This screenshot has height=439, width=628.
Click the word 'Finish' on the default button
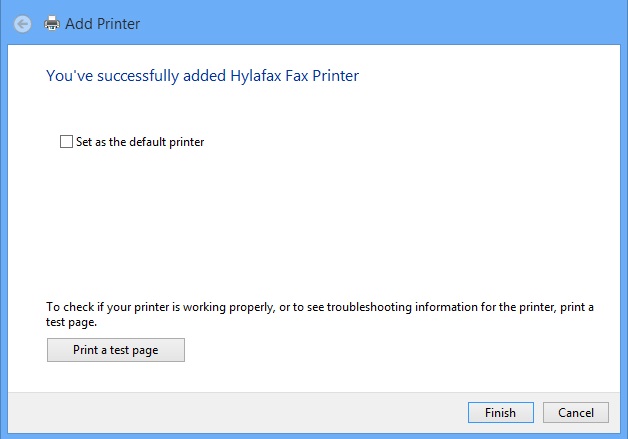(501, 413)
